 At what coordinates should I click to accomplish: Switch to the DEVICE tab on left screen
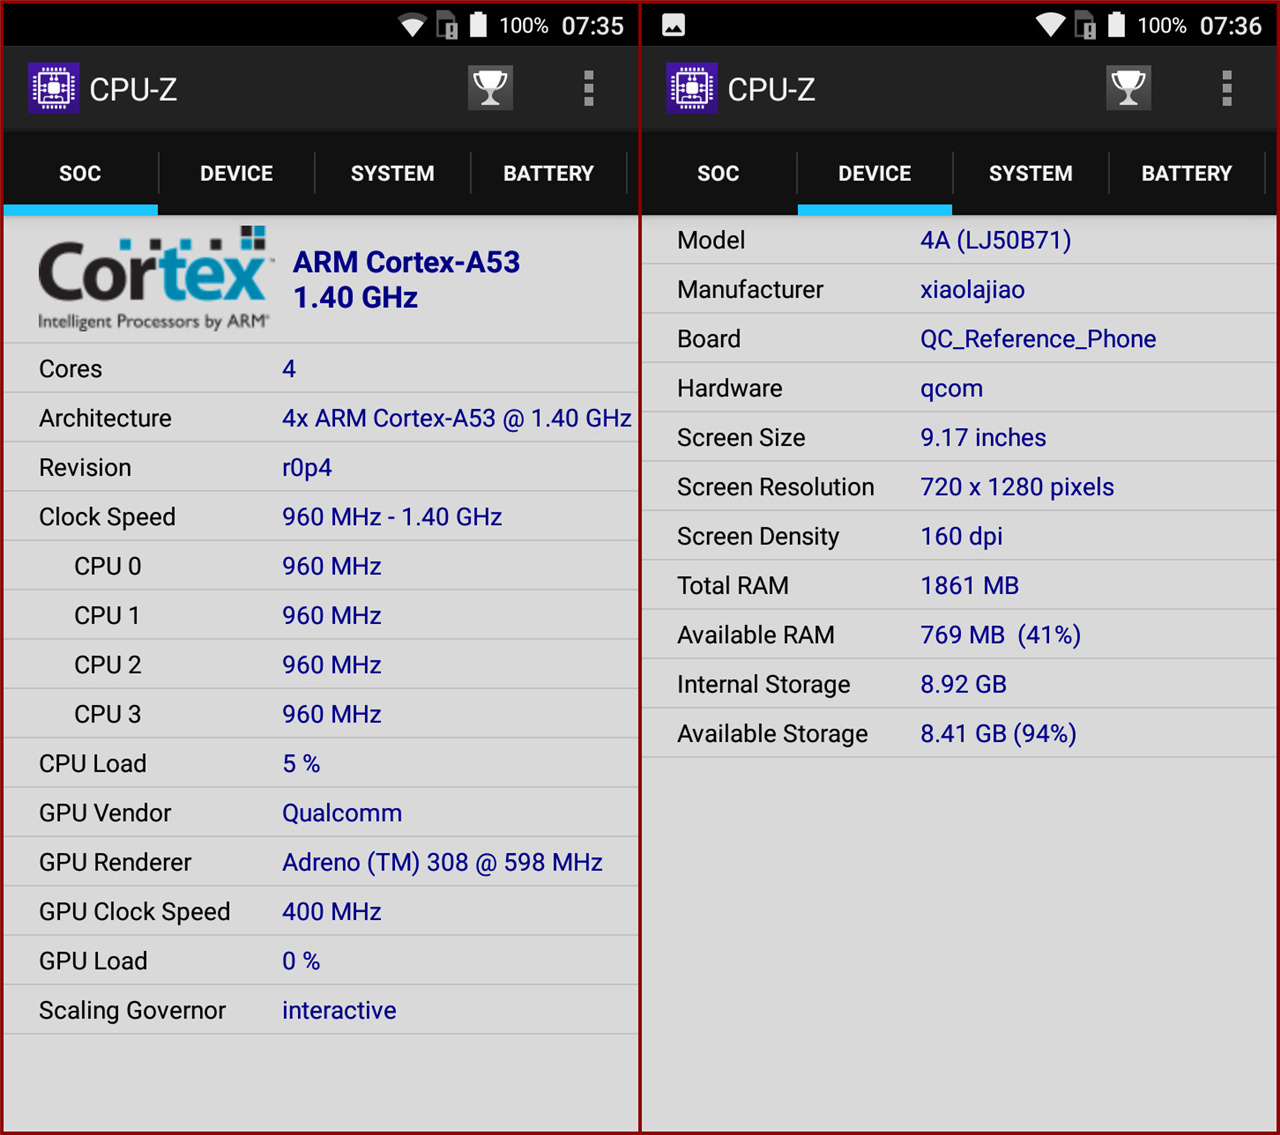pyautogui.click(x=236, y=173)
